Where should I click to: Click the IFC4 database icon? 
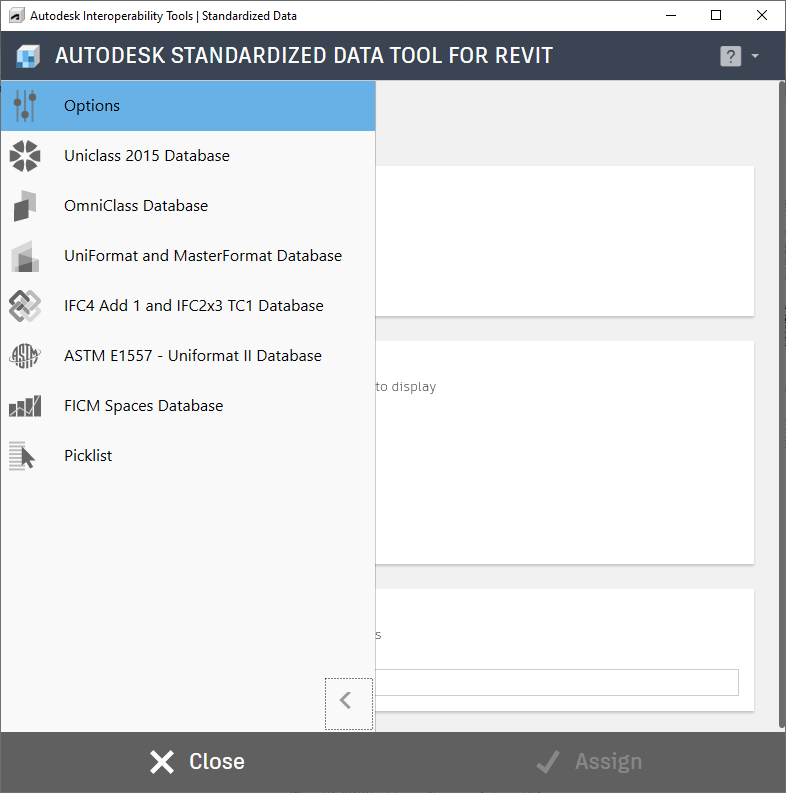pyautogui.click(x=25, y=306)
